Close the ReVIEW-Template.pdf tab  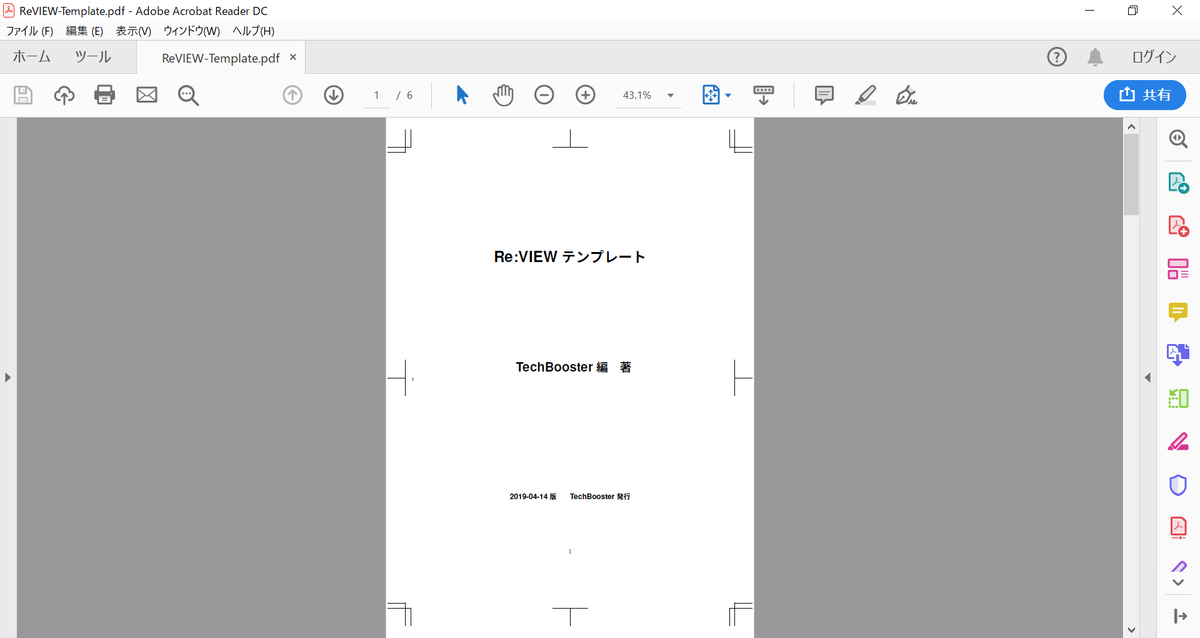click(293, 58)
